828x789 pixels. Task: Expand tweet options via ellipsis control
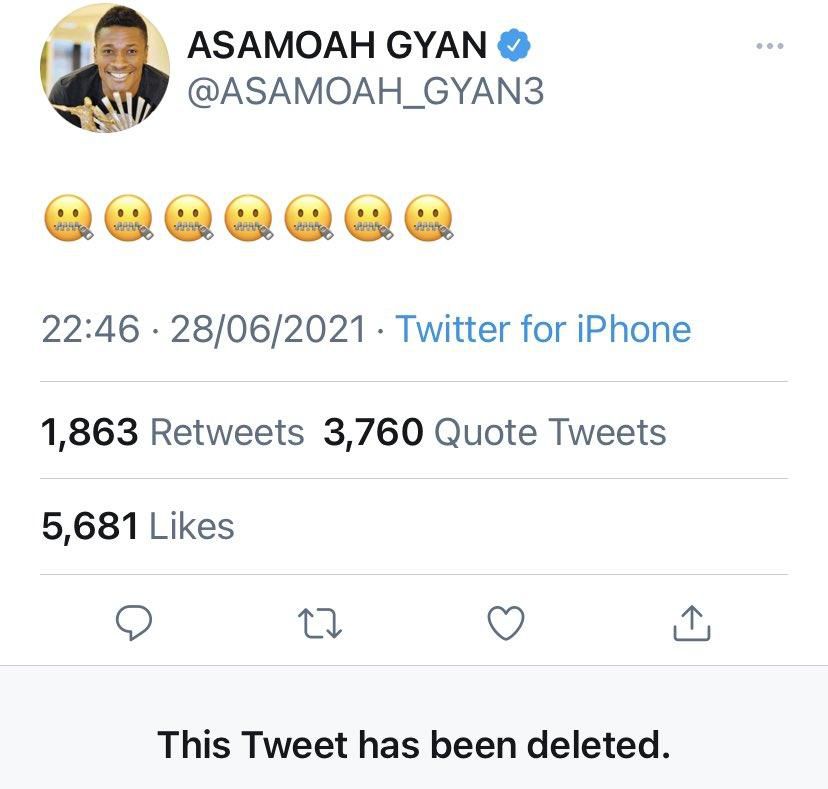point(769,41)
